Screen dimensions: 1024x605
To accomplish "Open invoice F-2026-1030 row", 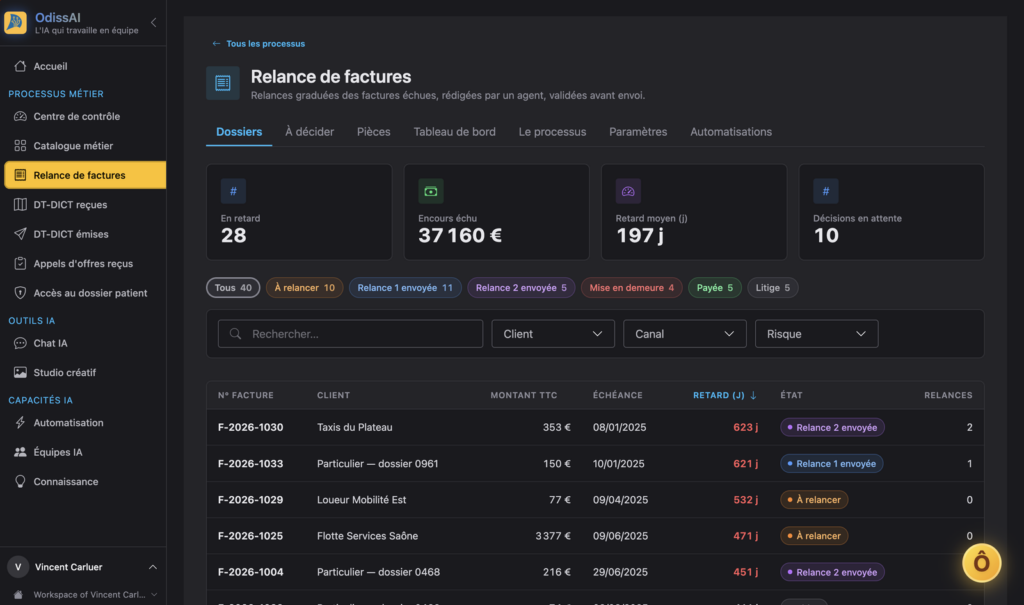I will [x=595, y=427].
